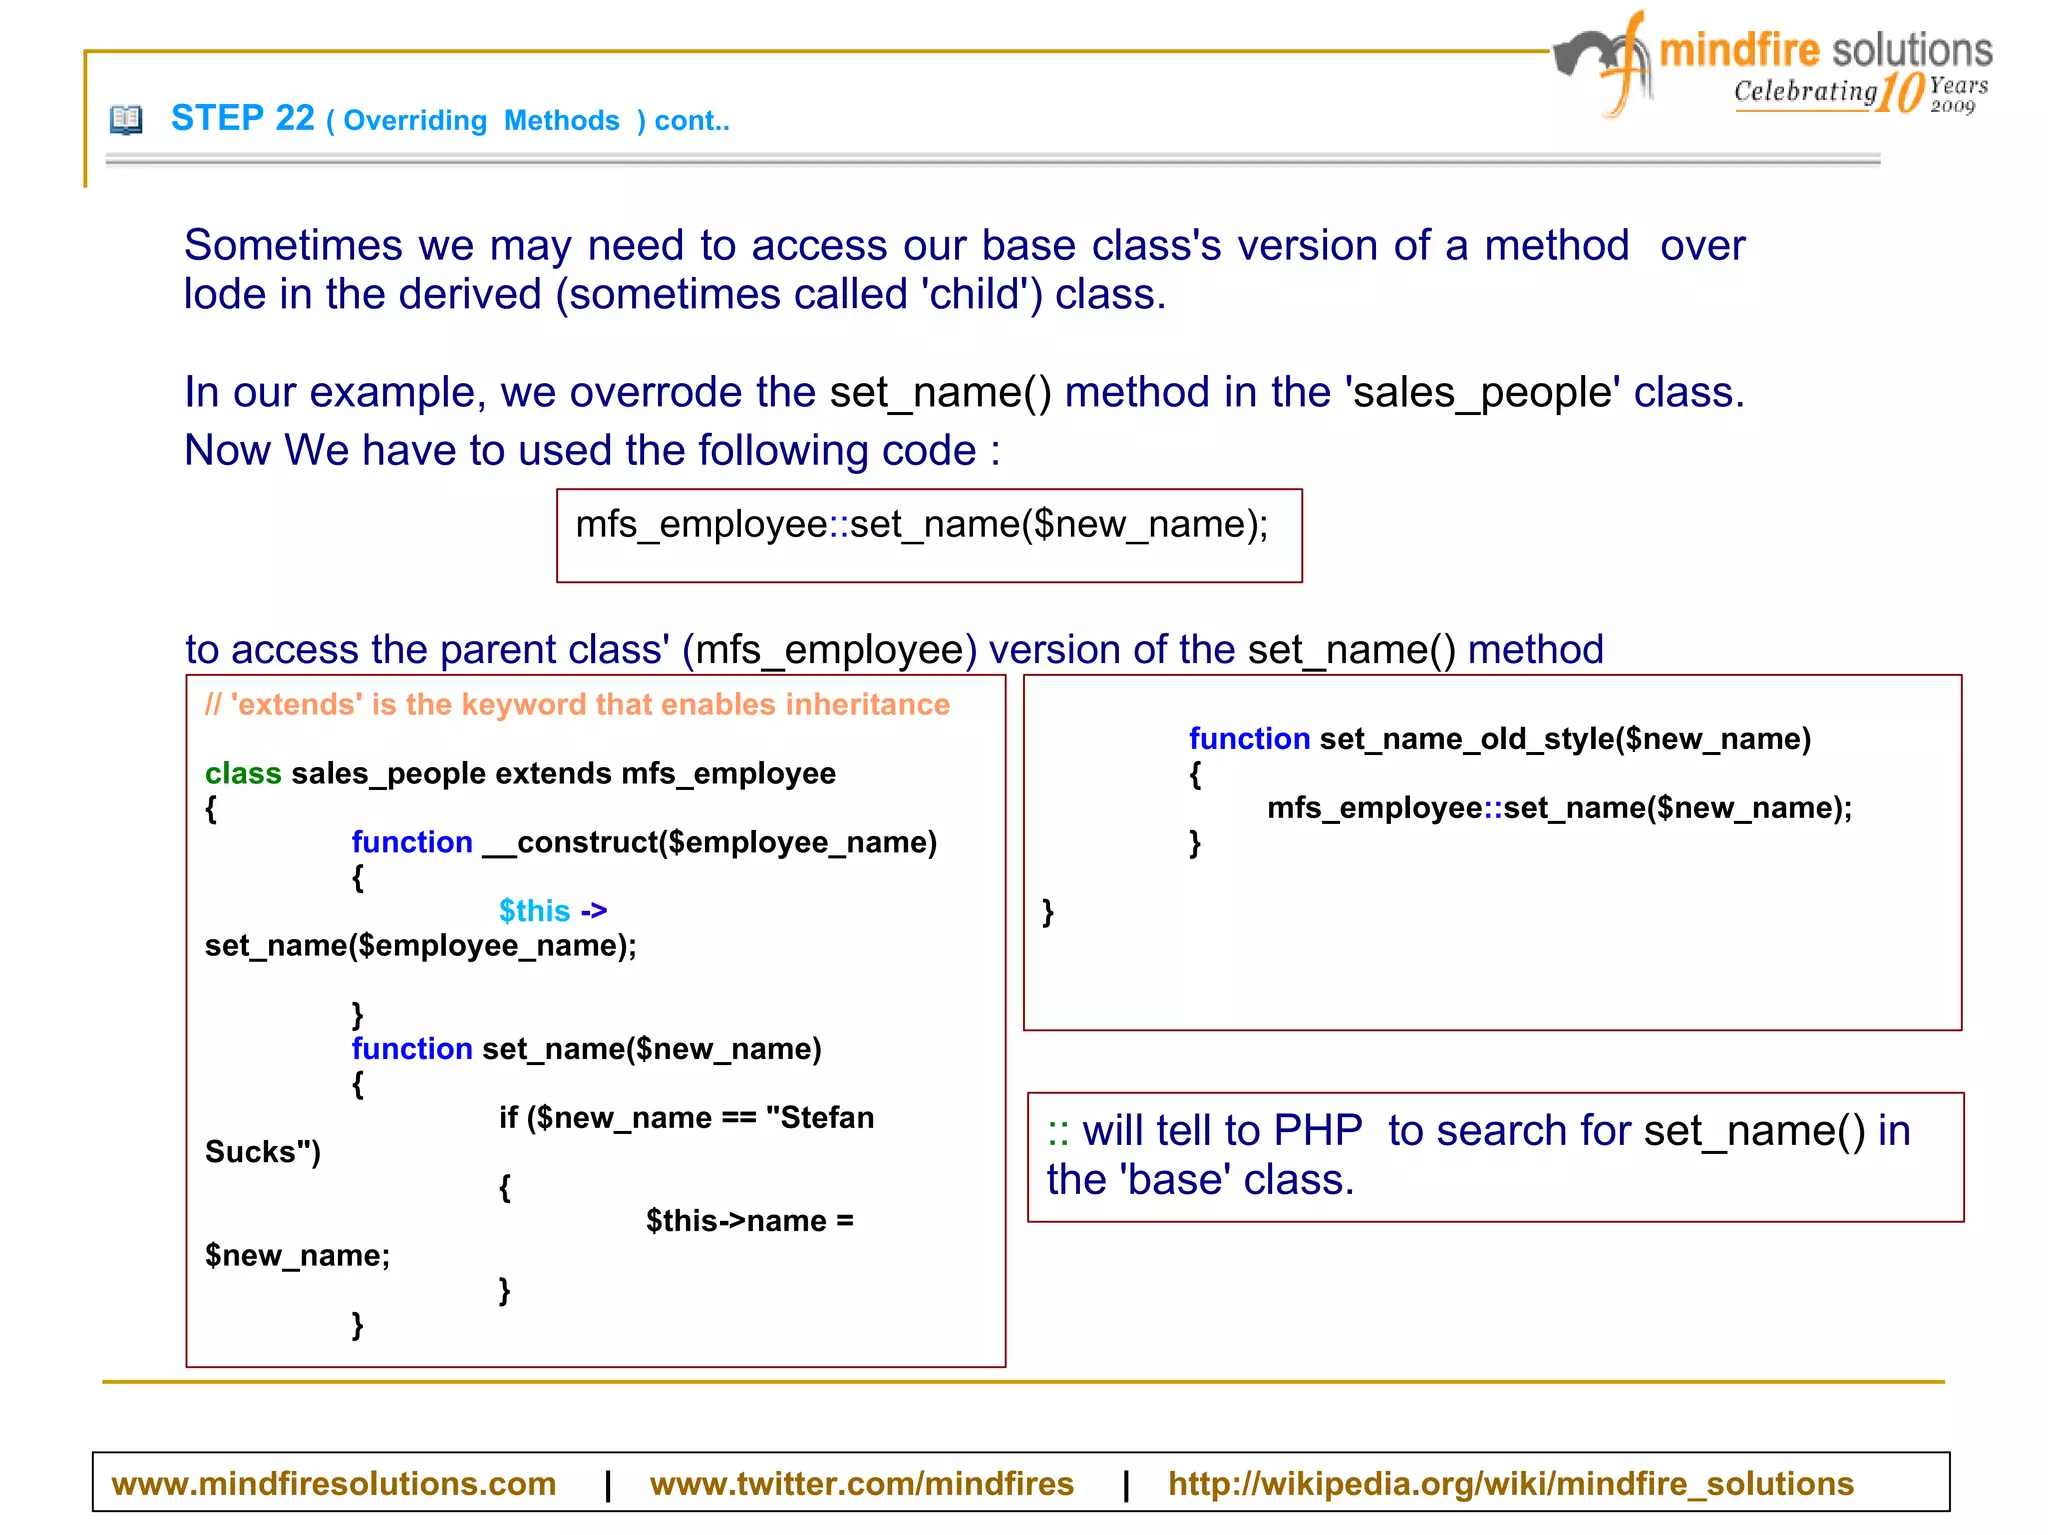2048x1535 pixels.
Task: Click the Mindfire Solutions logo
Action: 1772,64
